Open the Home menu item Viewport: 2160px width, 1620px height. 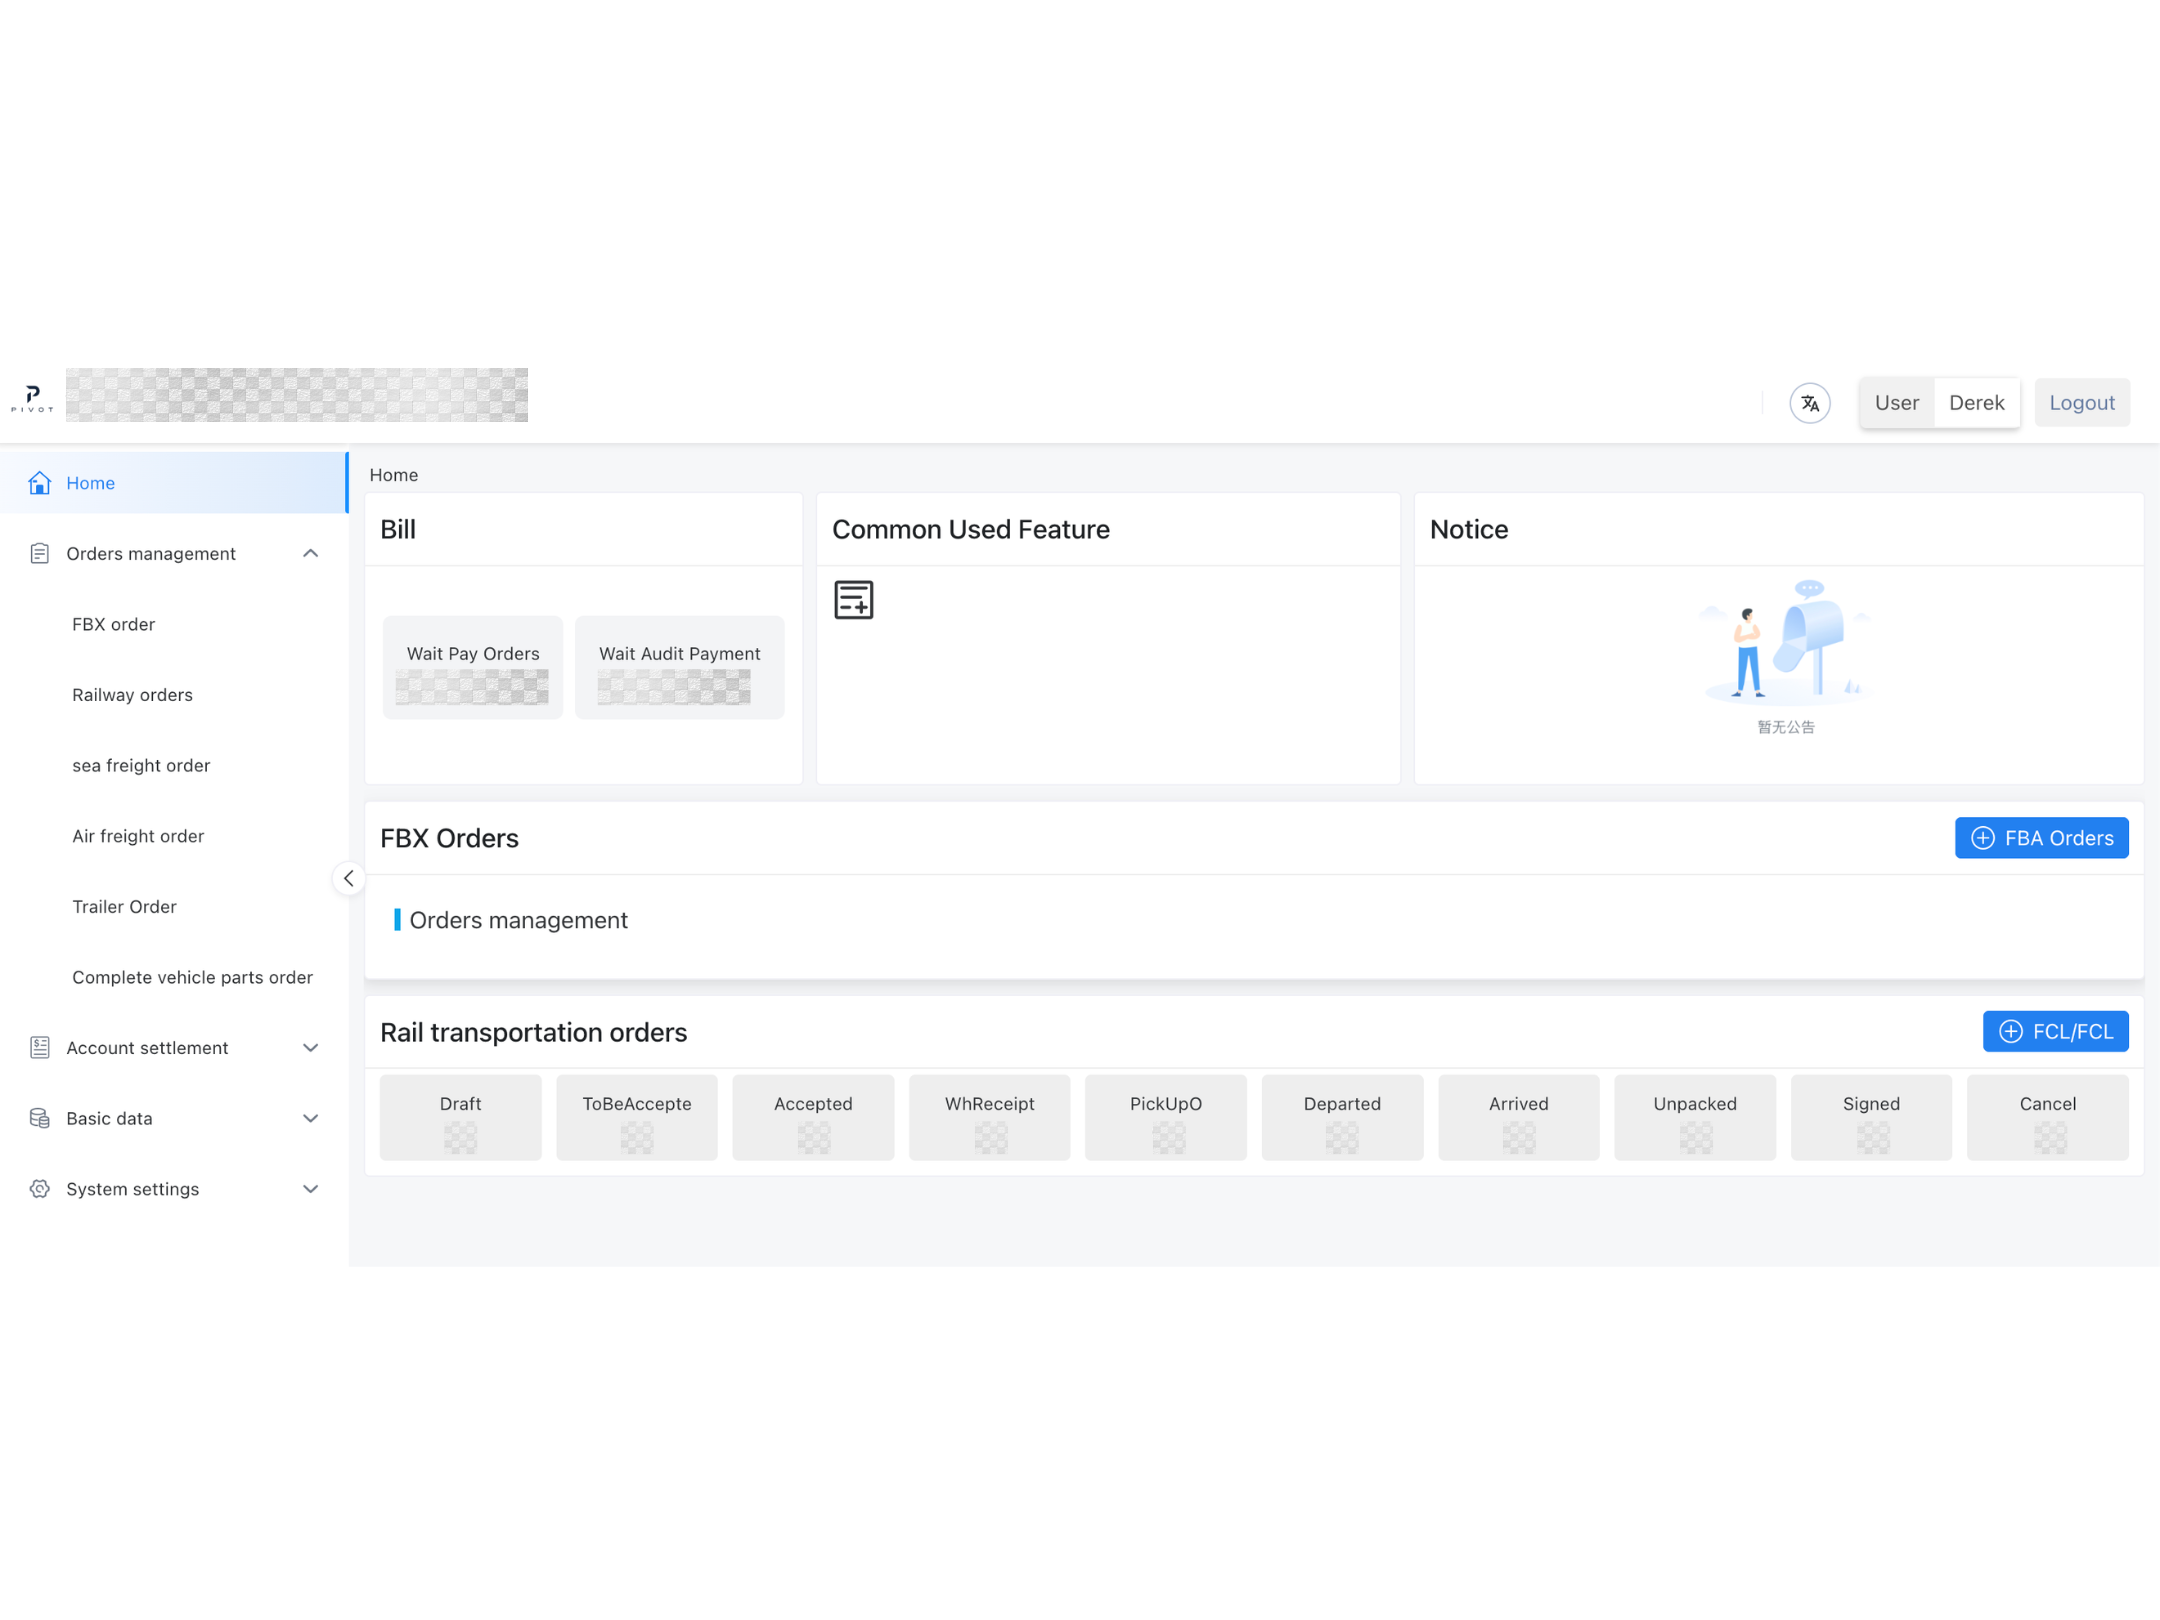click(174, 483)
